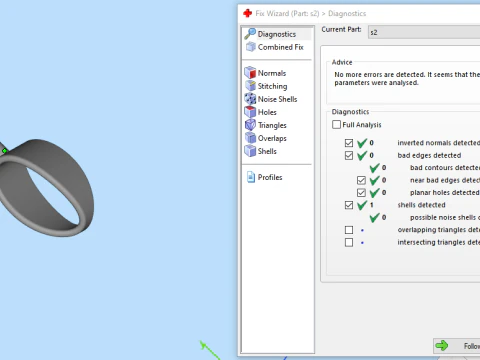Enable overlapping triangles detection checkbox
Screen dimensions: 480x360
pos(349,230)
